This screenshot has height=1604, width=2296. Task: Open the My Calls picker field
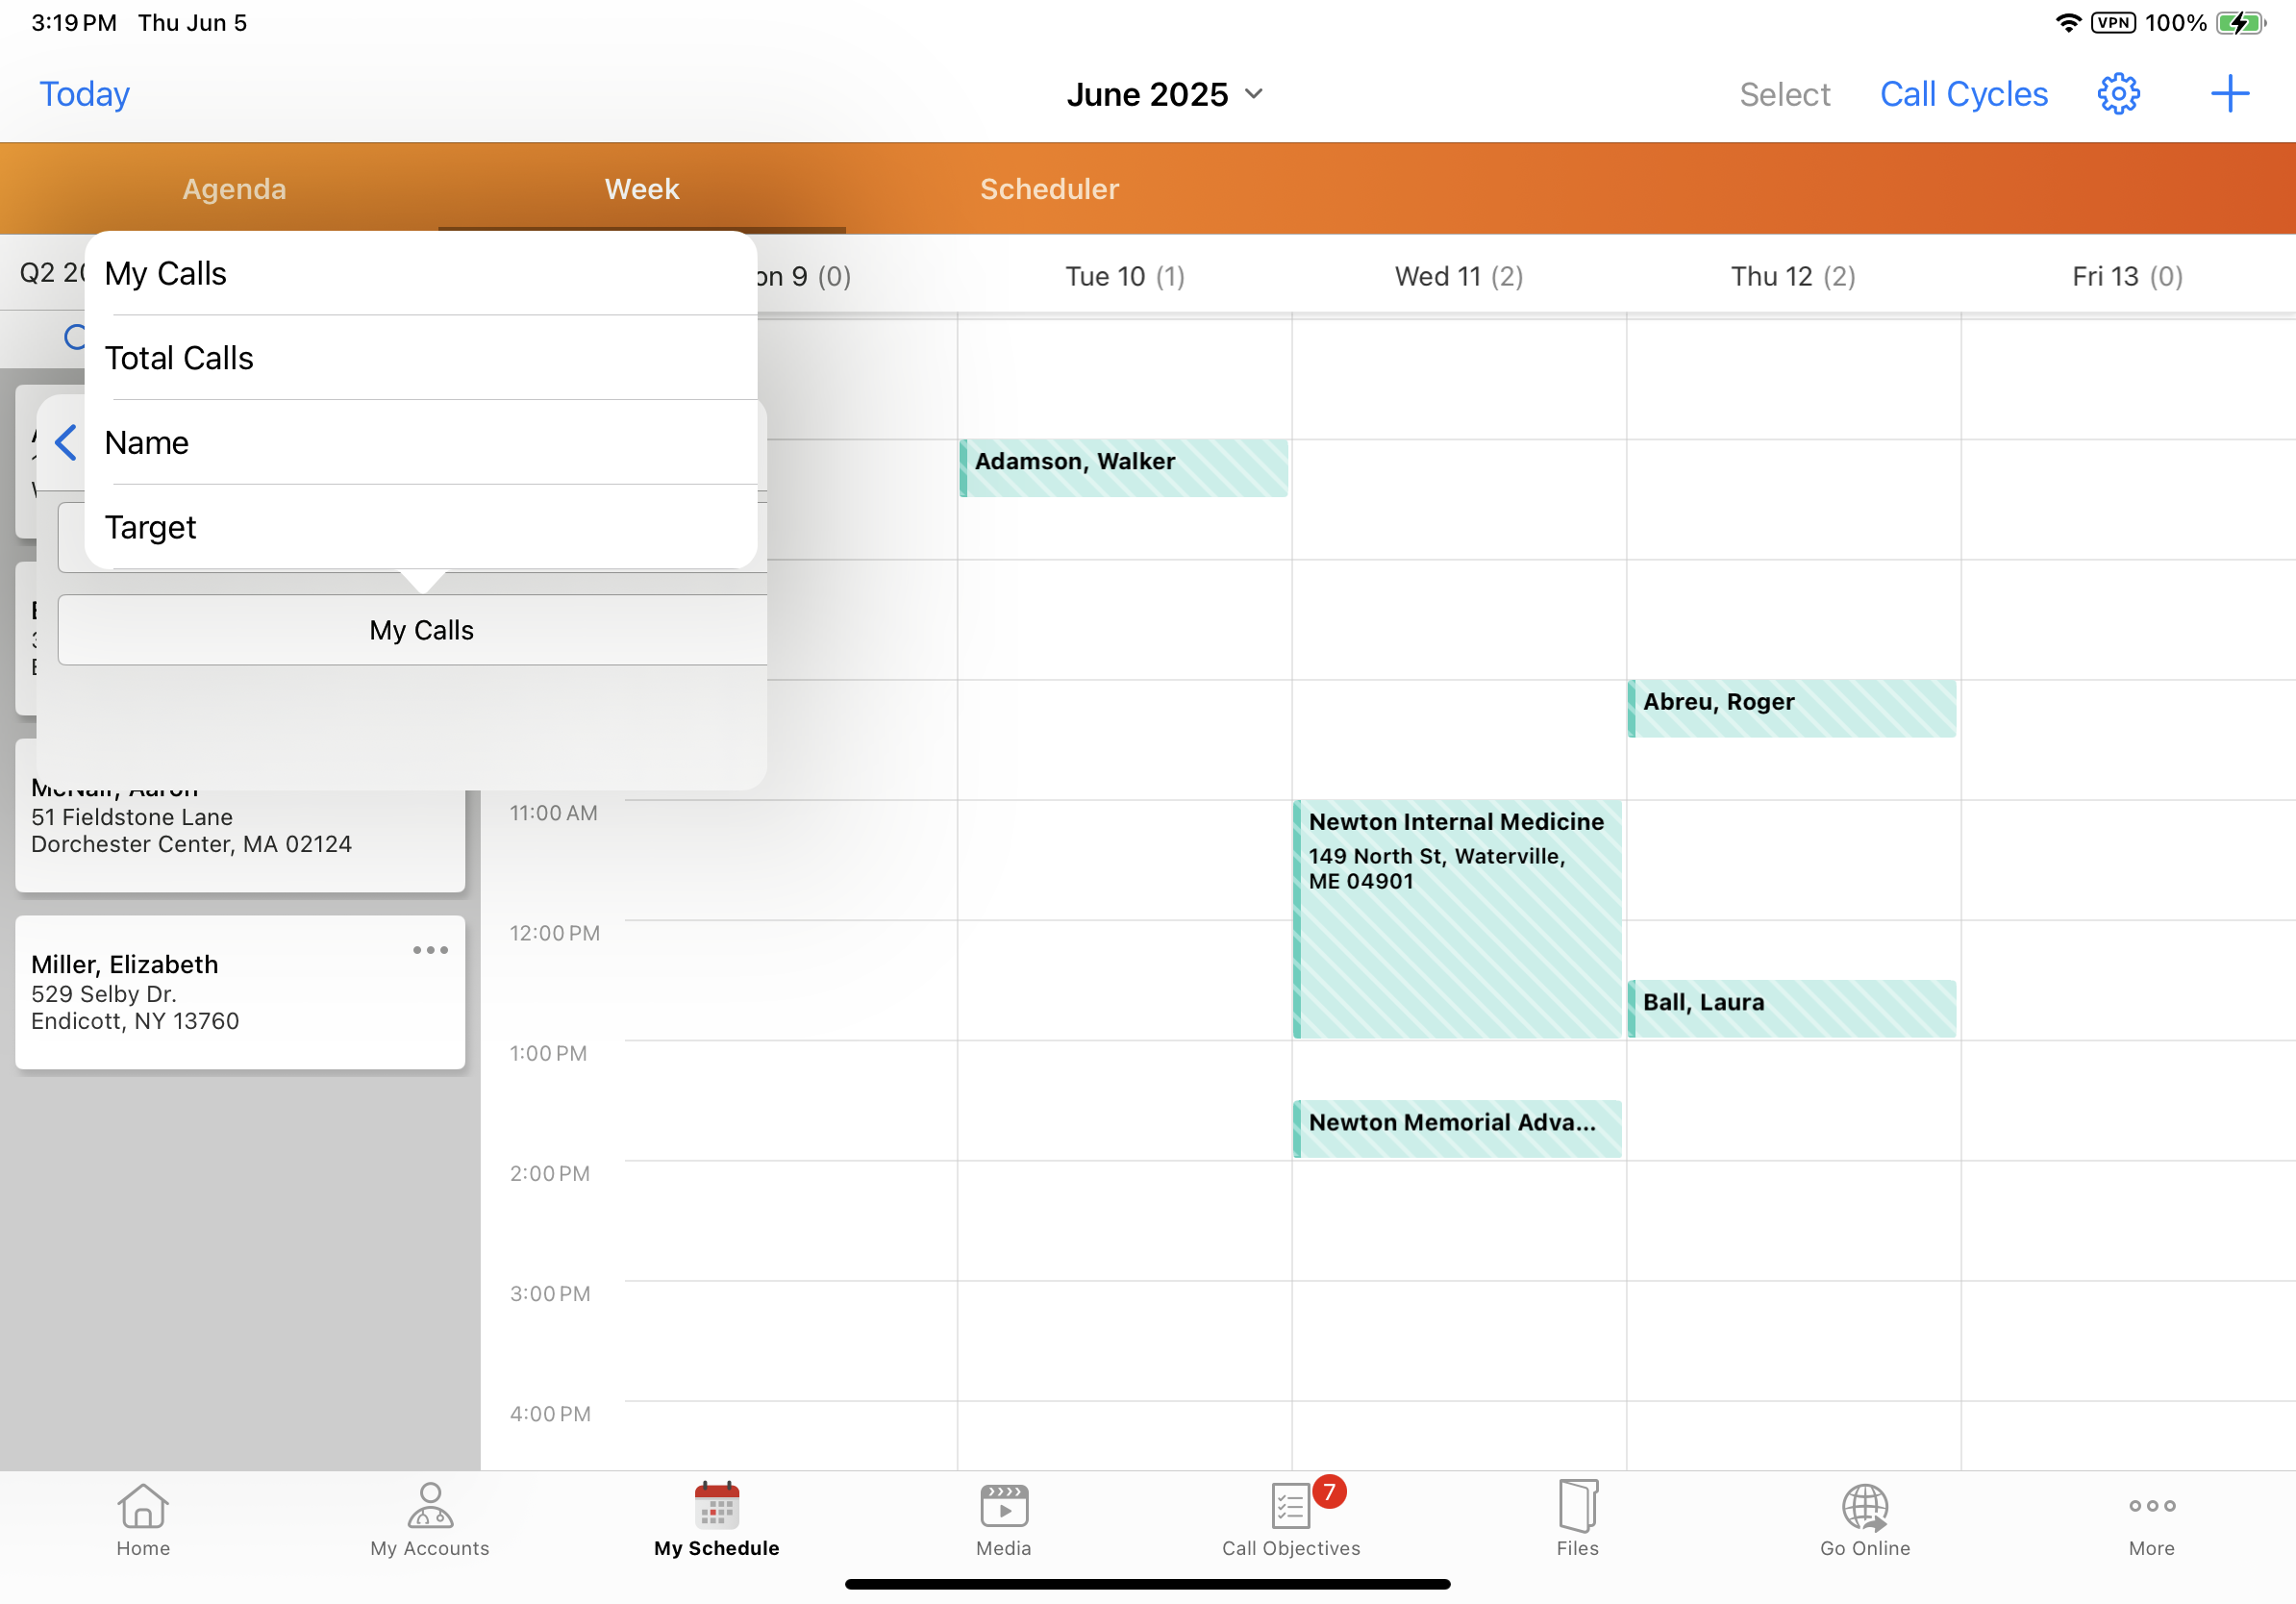(420, 630)
